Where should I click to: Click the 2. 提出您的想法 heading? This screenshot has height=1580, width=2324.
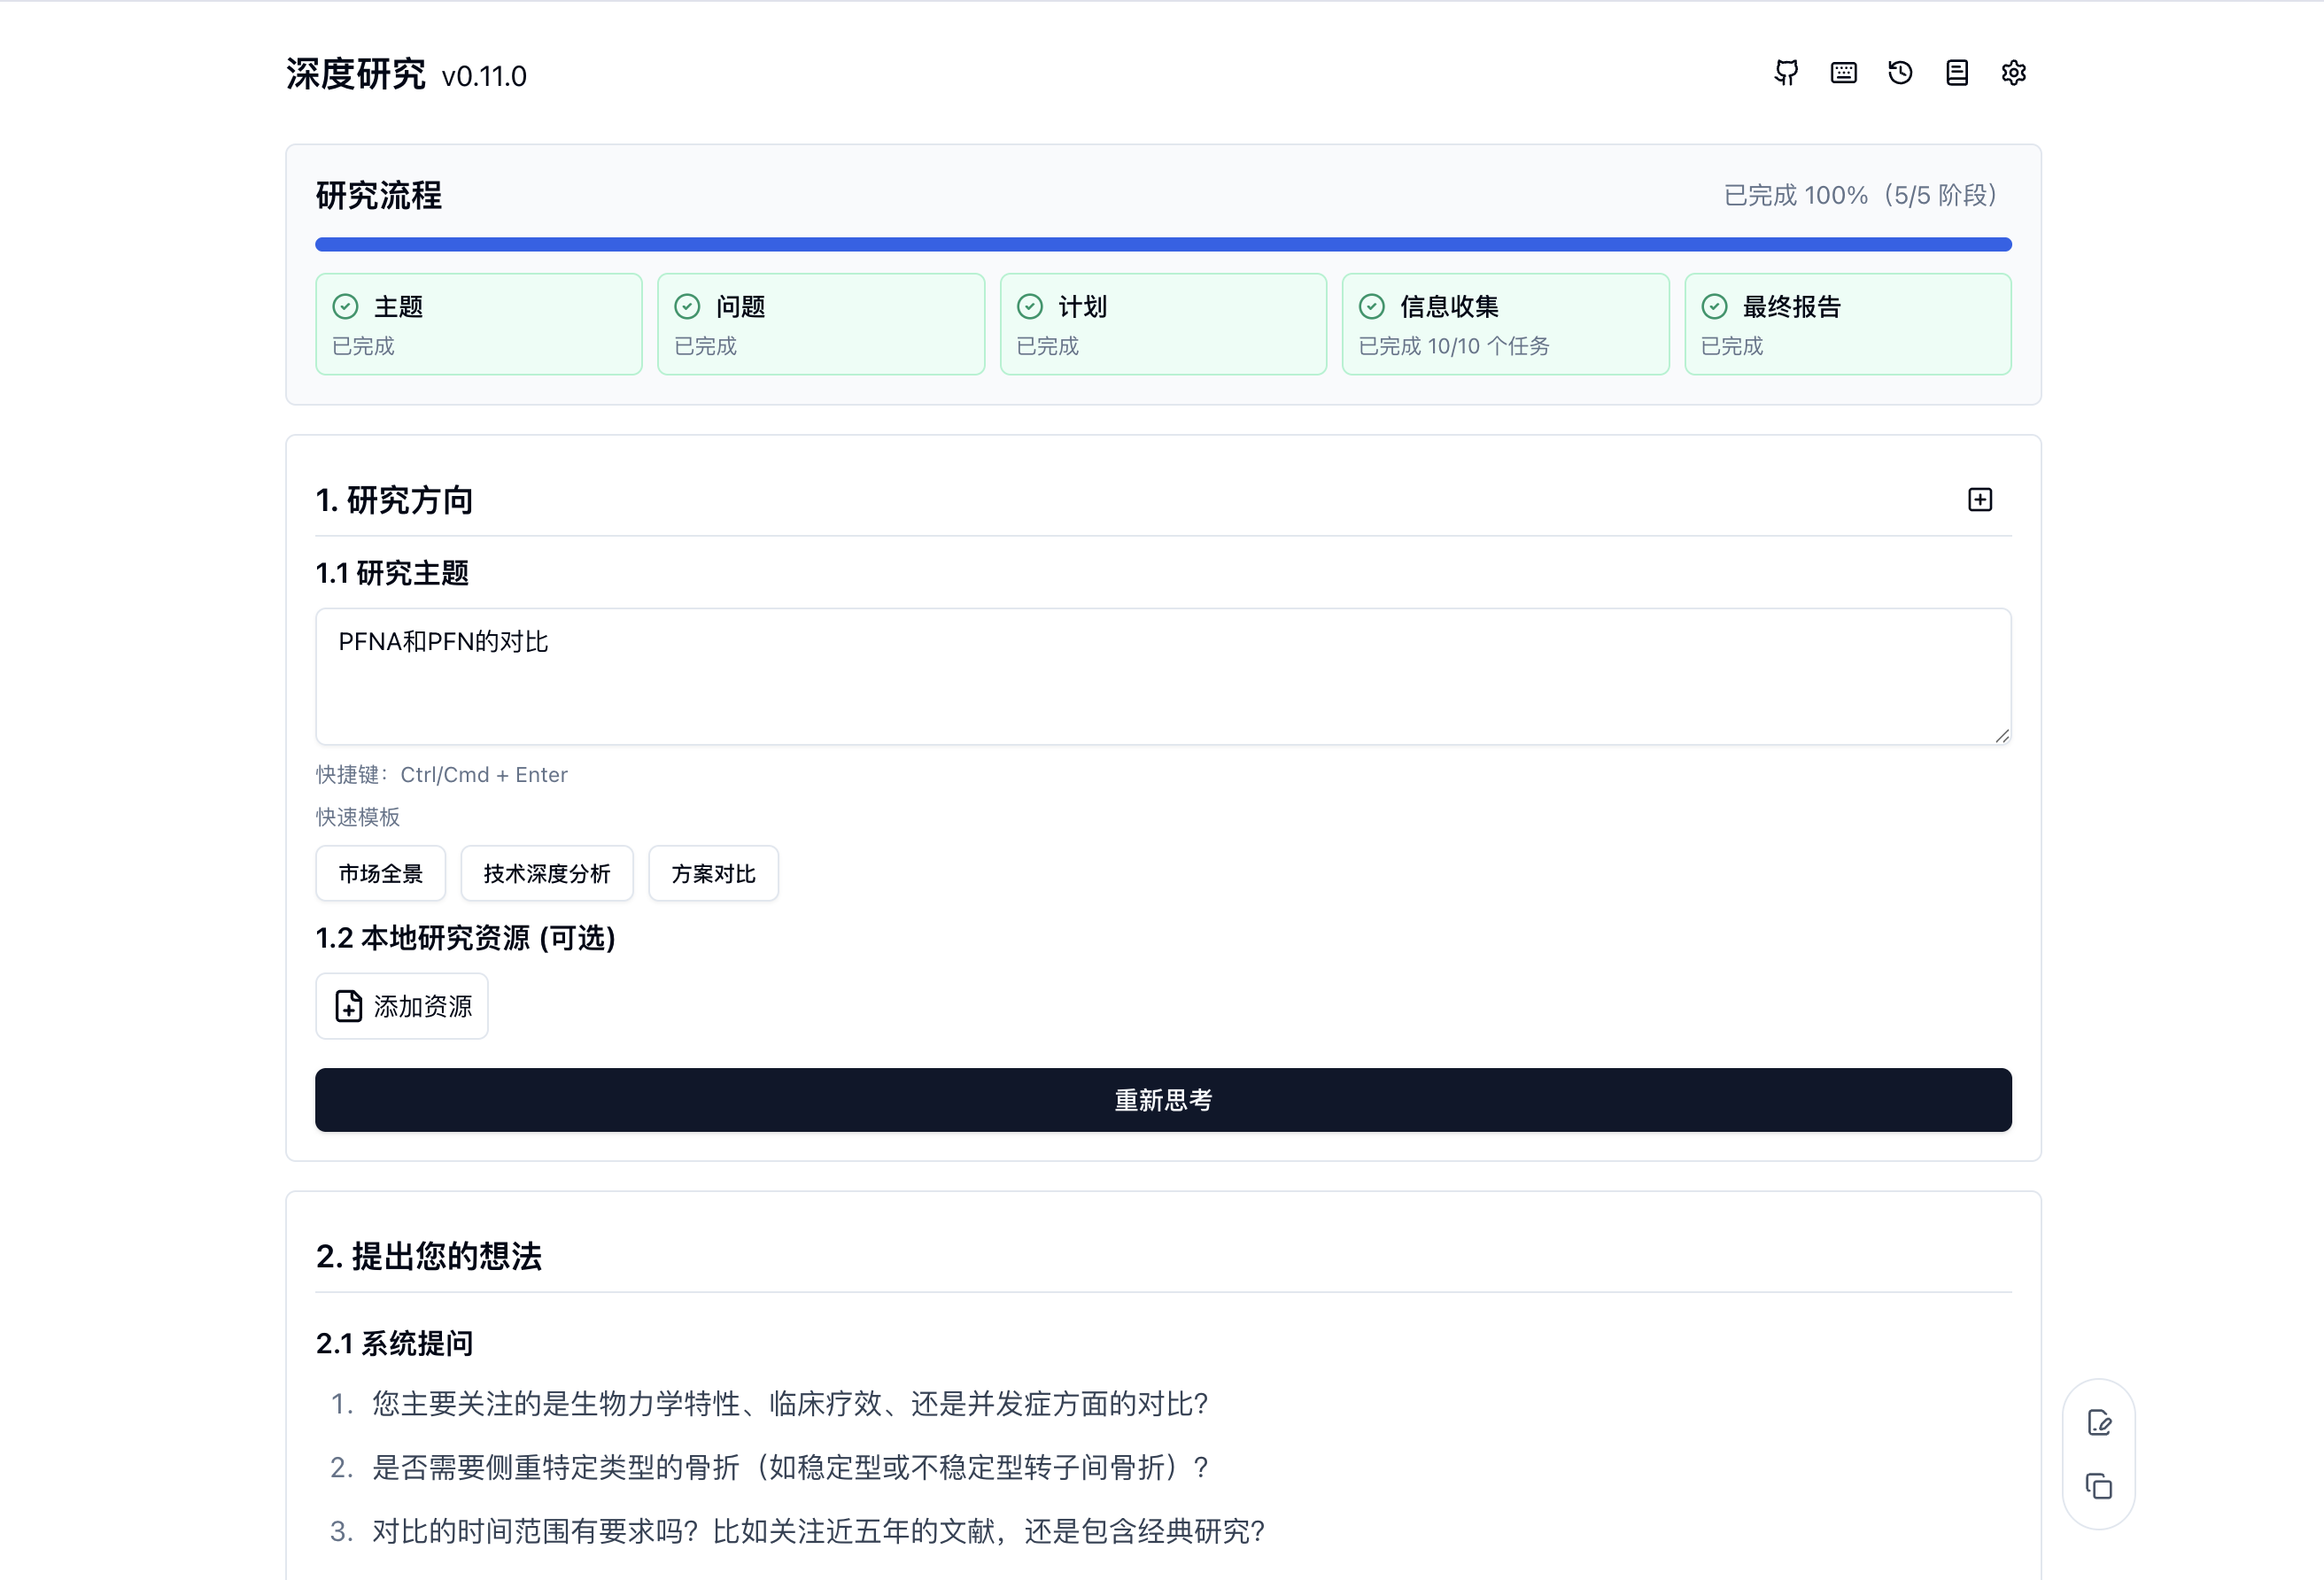pos(429,1256)
